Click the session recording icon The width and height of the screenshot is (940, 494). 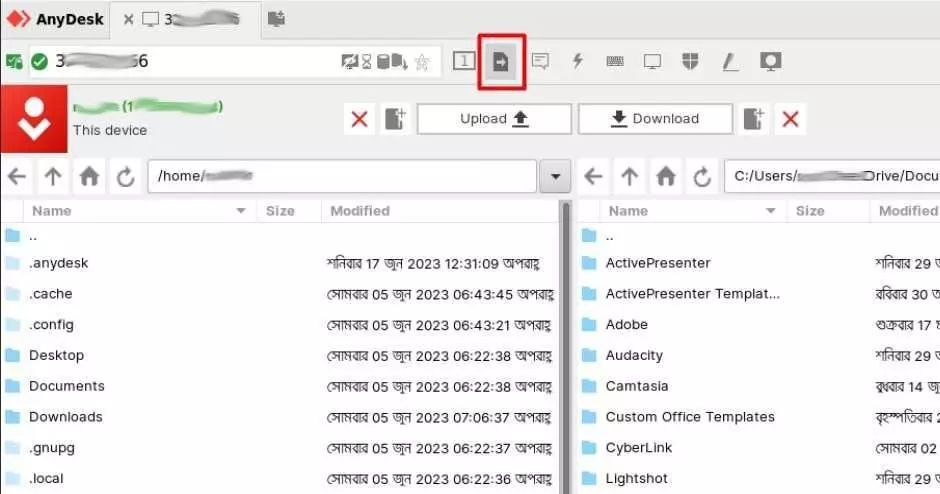pos(770,61)
